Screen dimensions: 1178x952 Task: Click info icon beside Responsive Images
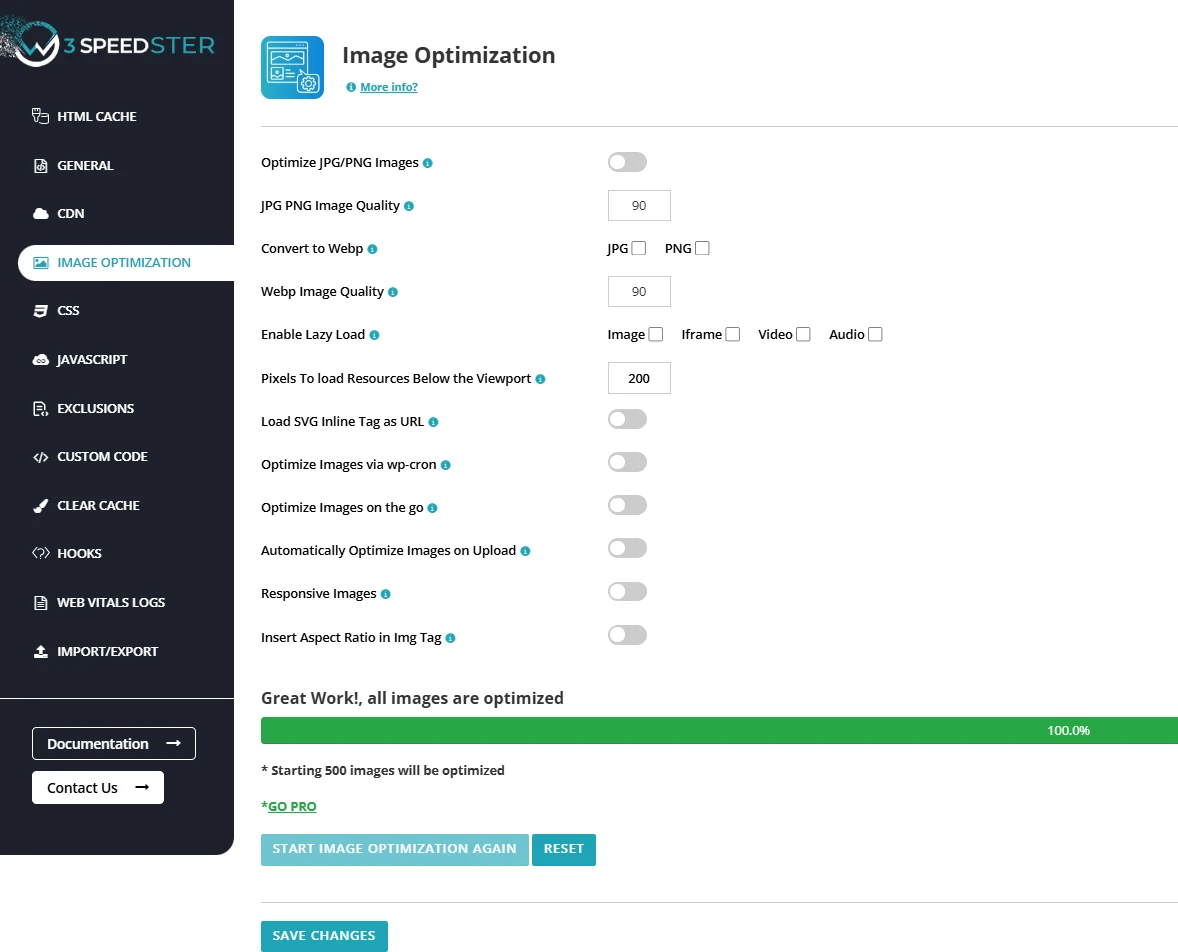(x=386, y=594)
